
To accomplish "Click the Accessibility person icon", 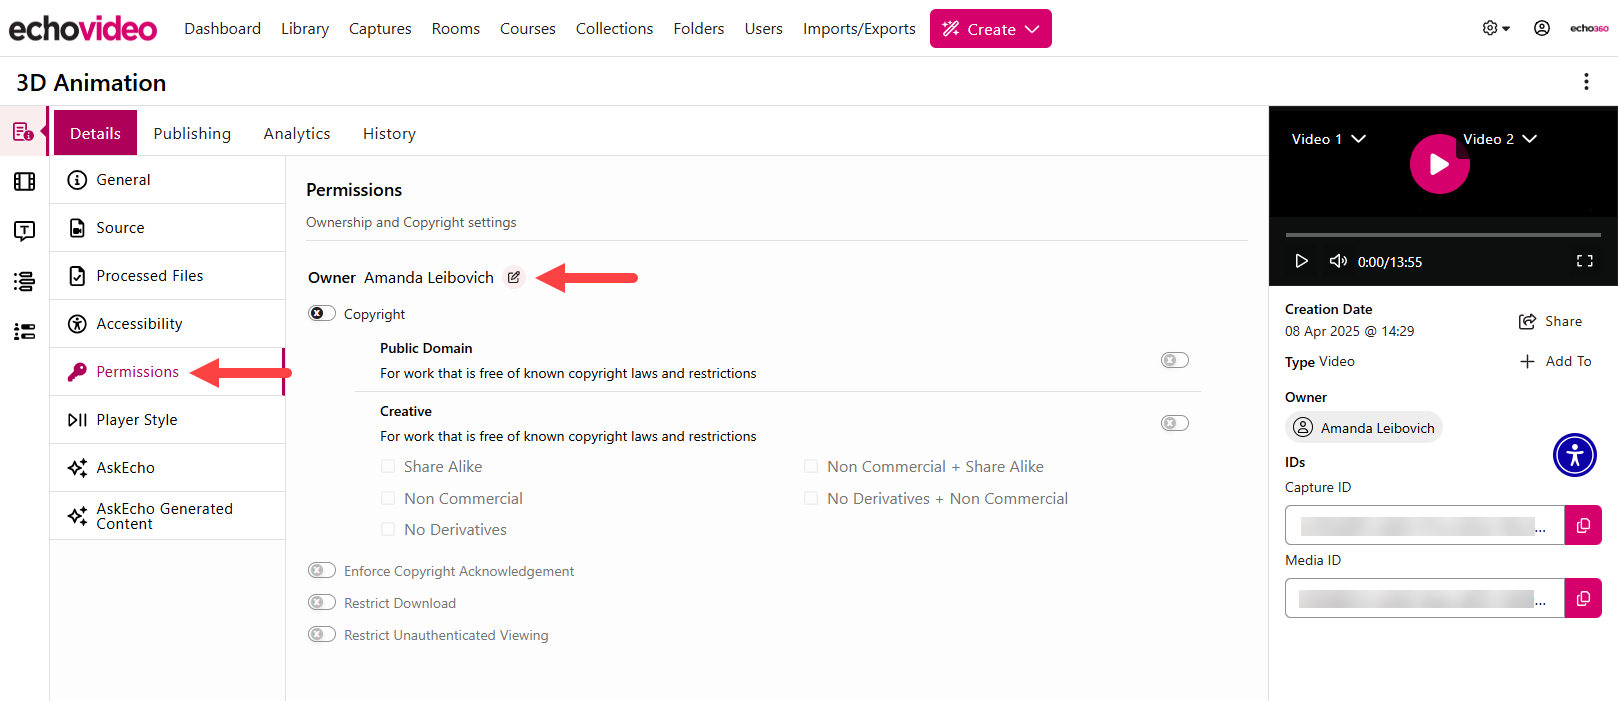I will point(77,324).
